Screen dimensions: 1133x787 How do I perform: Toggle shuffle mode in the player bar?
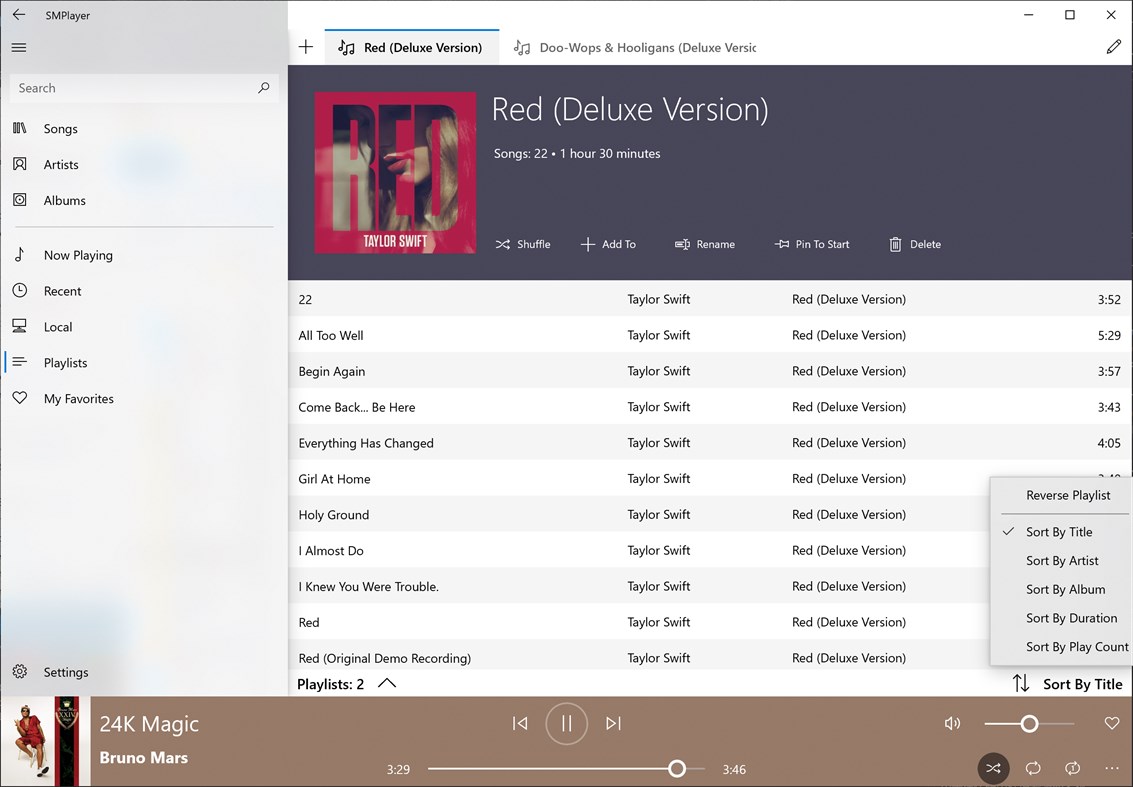(993, 768)
